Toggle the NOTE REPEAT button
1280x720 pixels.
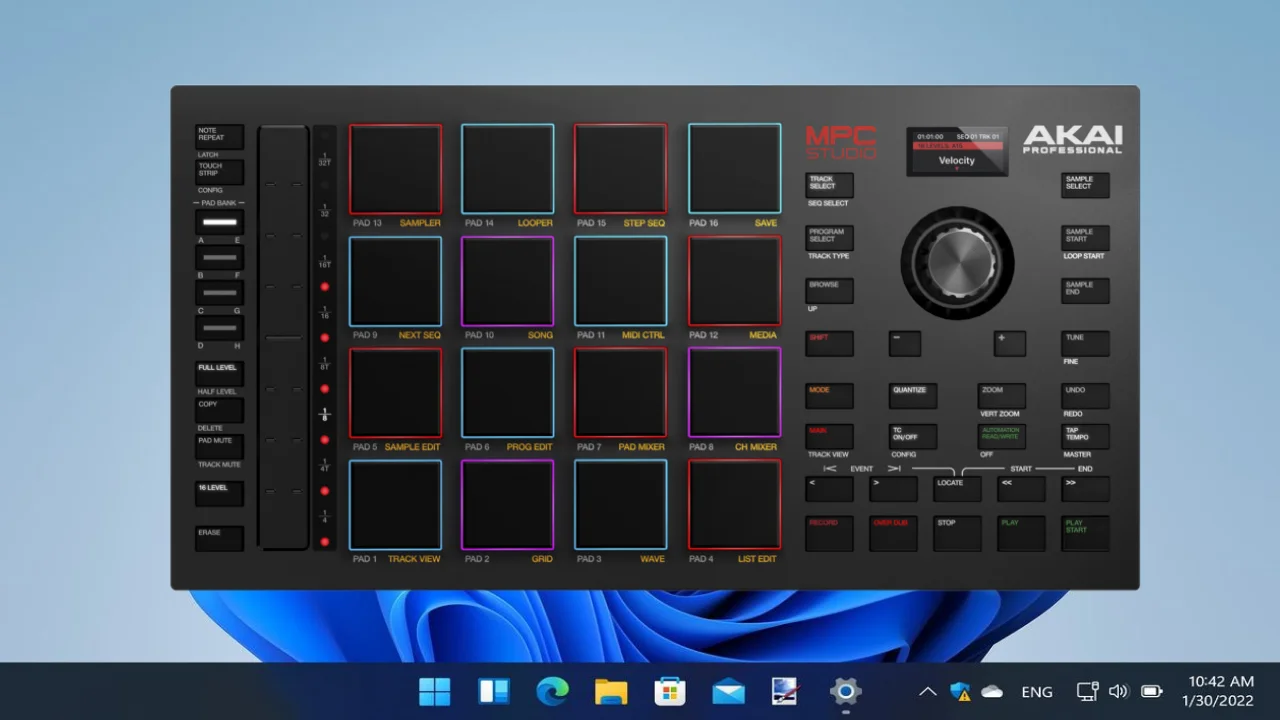(219, 137)
